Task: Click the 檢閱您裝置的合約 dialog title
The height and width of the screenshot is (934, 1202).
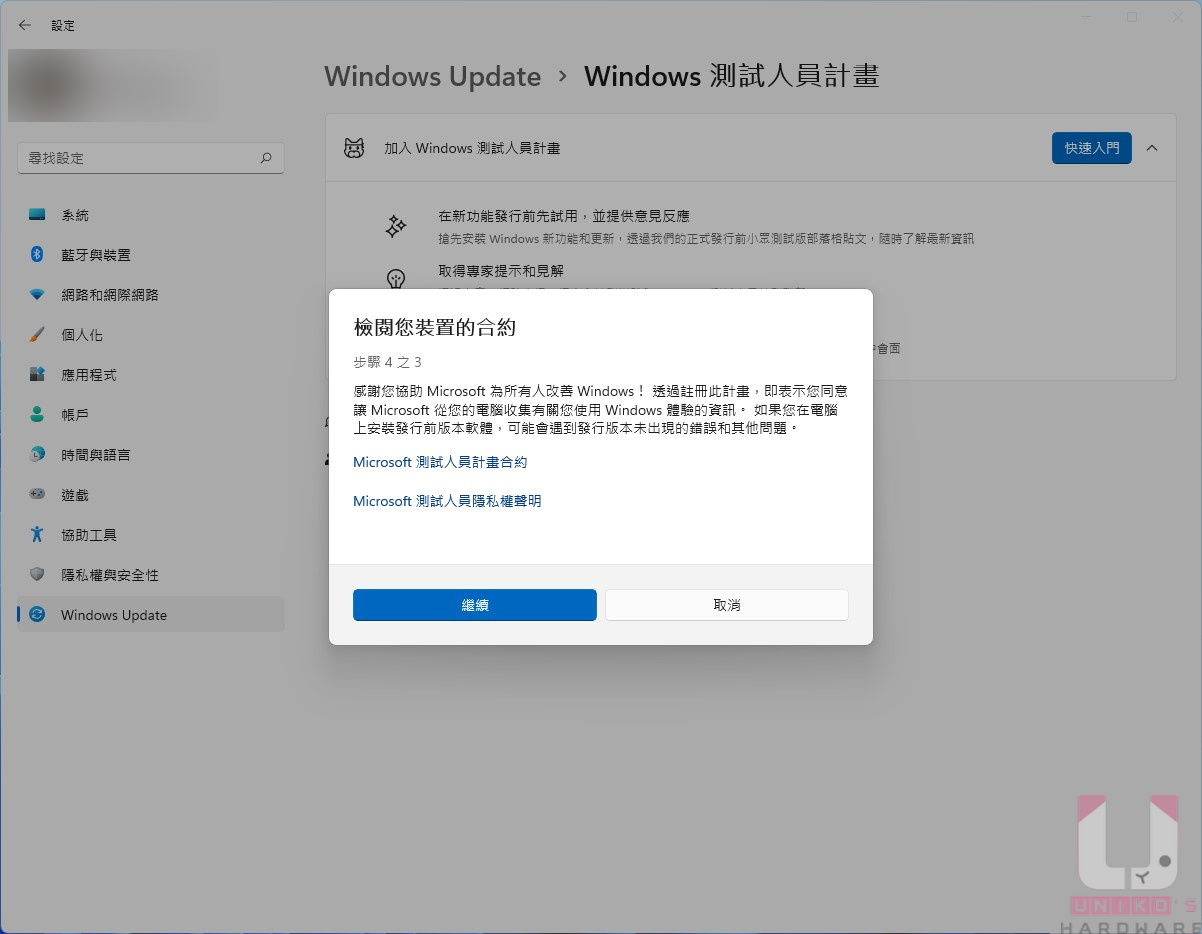Action: (x=435, y=327)
